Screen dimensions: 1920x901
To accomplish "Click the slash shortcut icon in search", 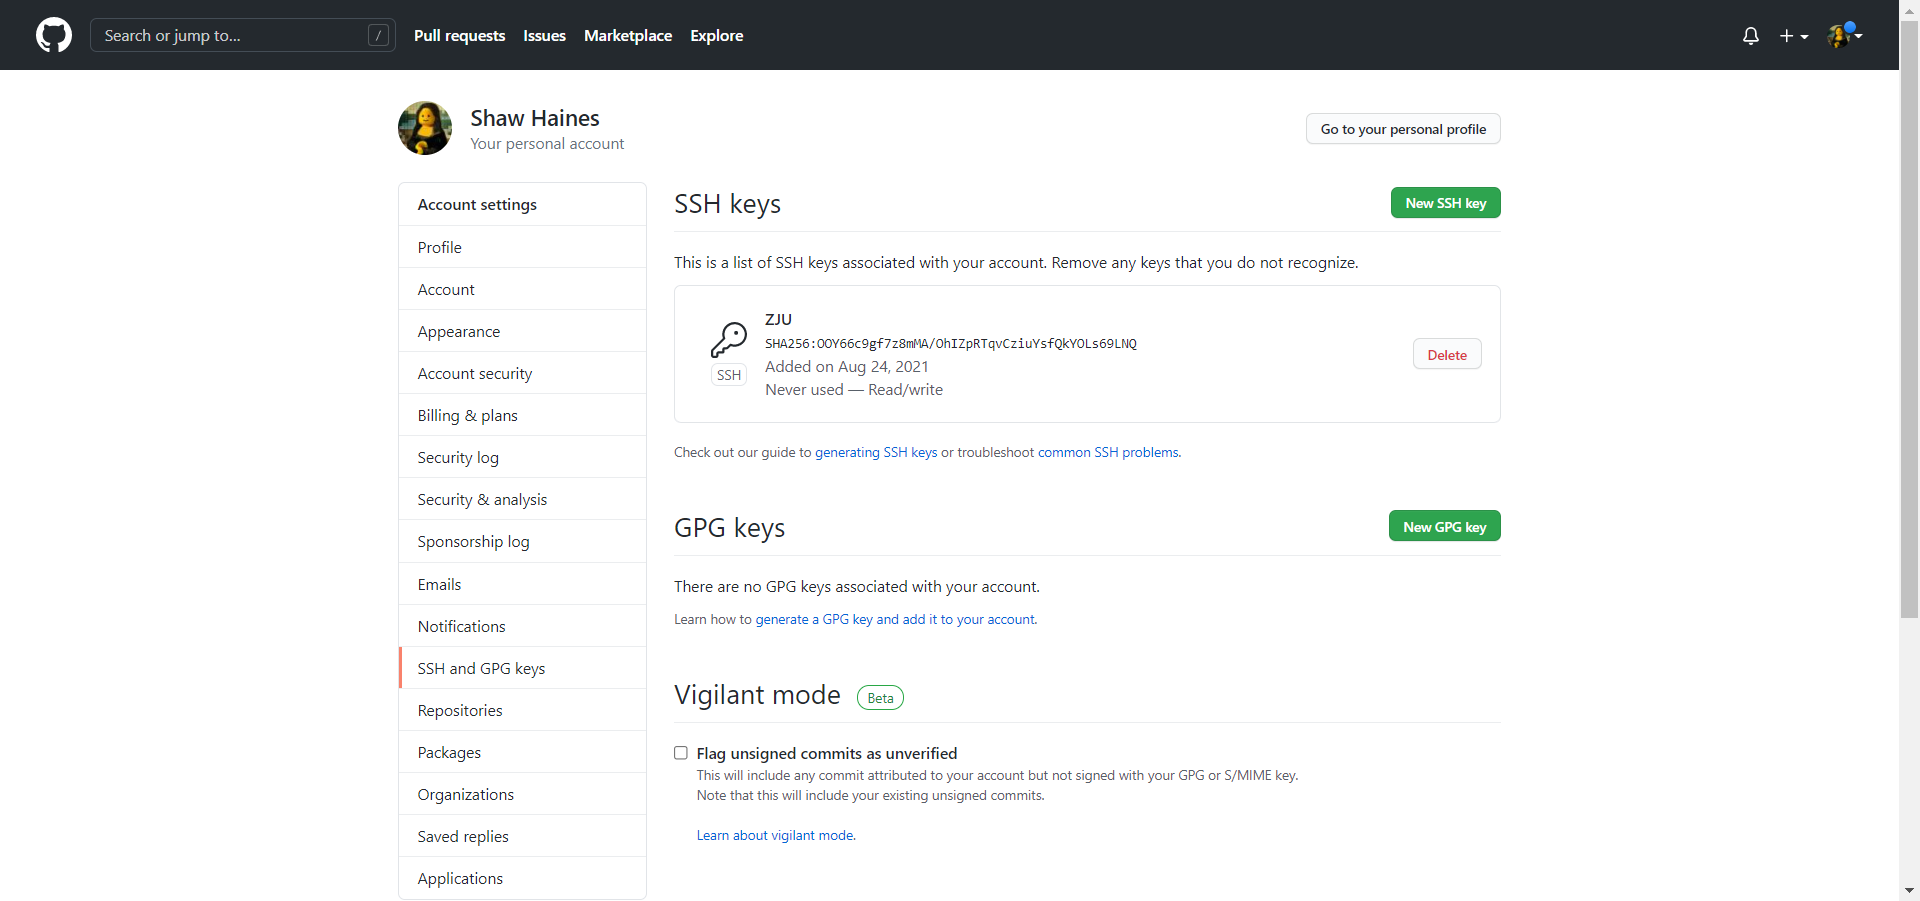I will (378, 35).
